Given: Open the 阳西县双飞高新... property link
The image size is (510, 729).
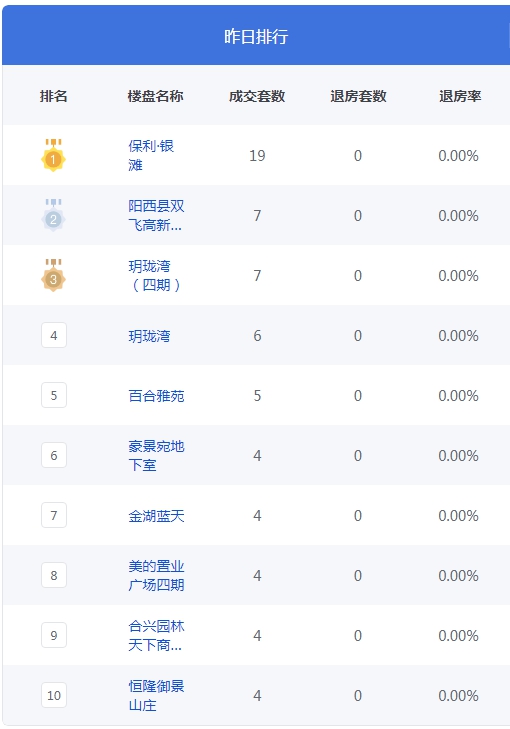Looking at the screenshot, I should (156, 215).
